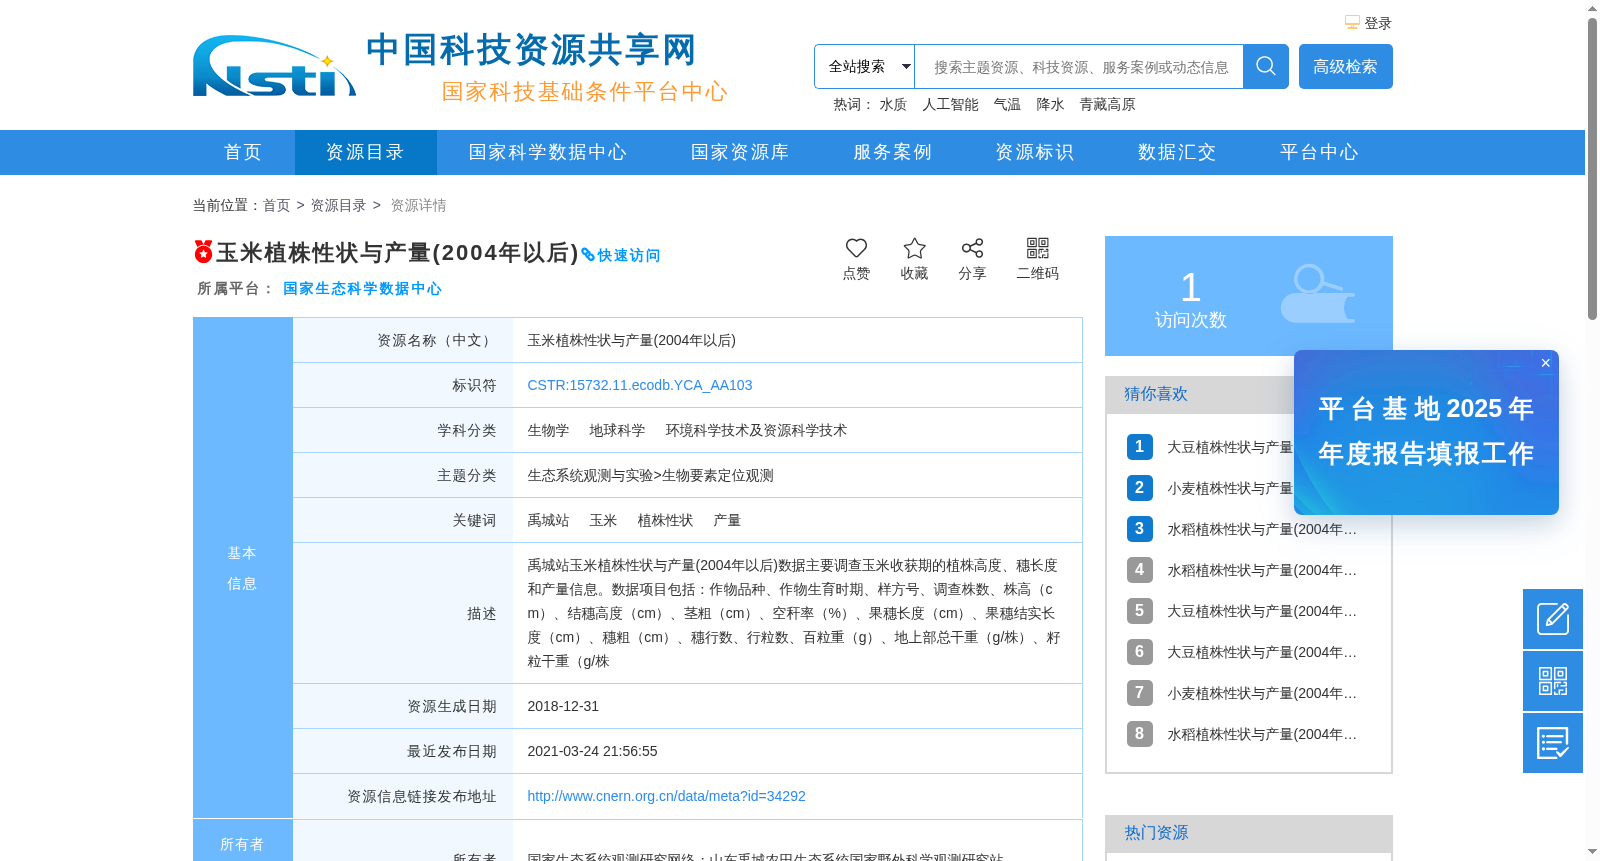Viewport: 1600px width, 861px height.
Task: Open recommendation 2 小麦植株性状与产量
Action: [1230, 488]
